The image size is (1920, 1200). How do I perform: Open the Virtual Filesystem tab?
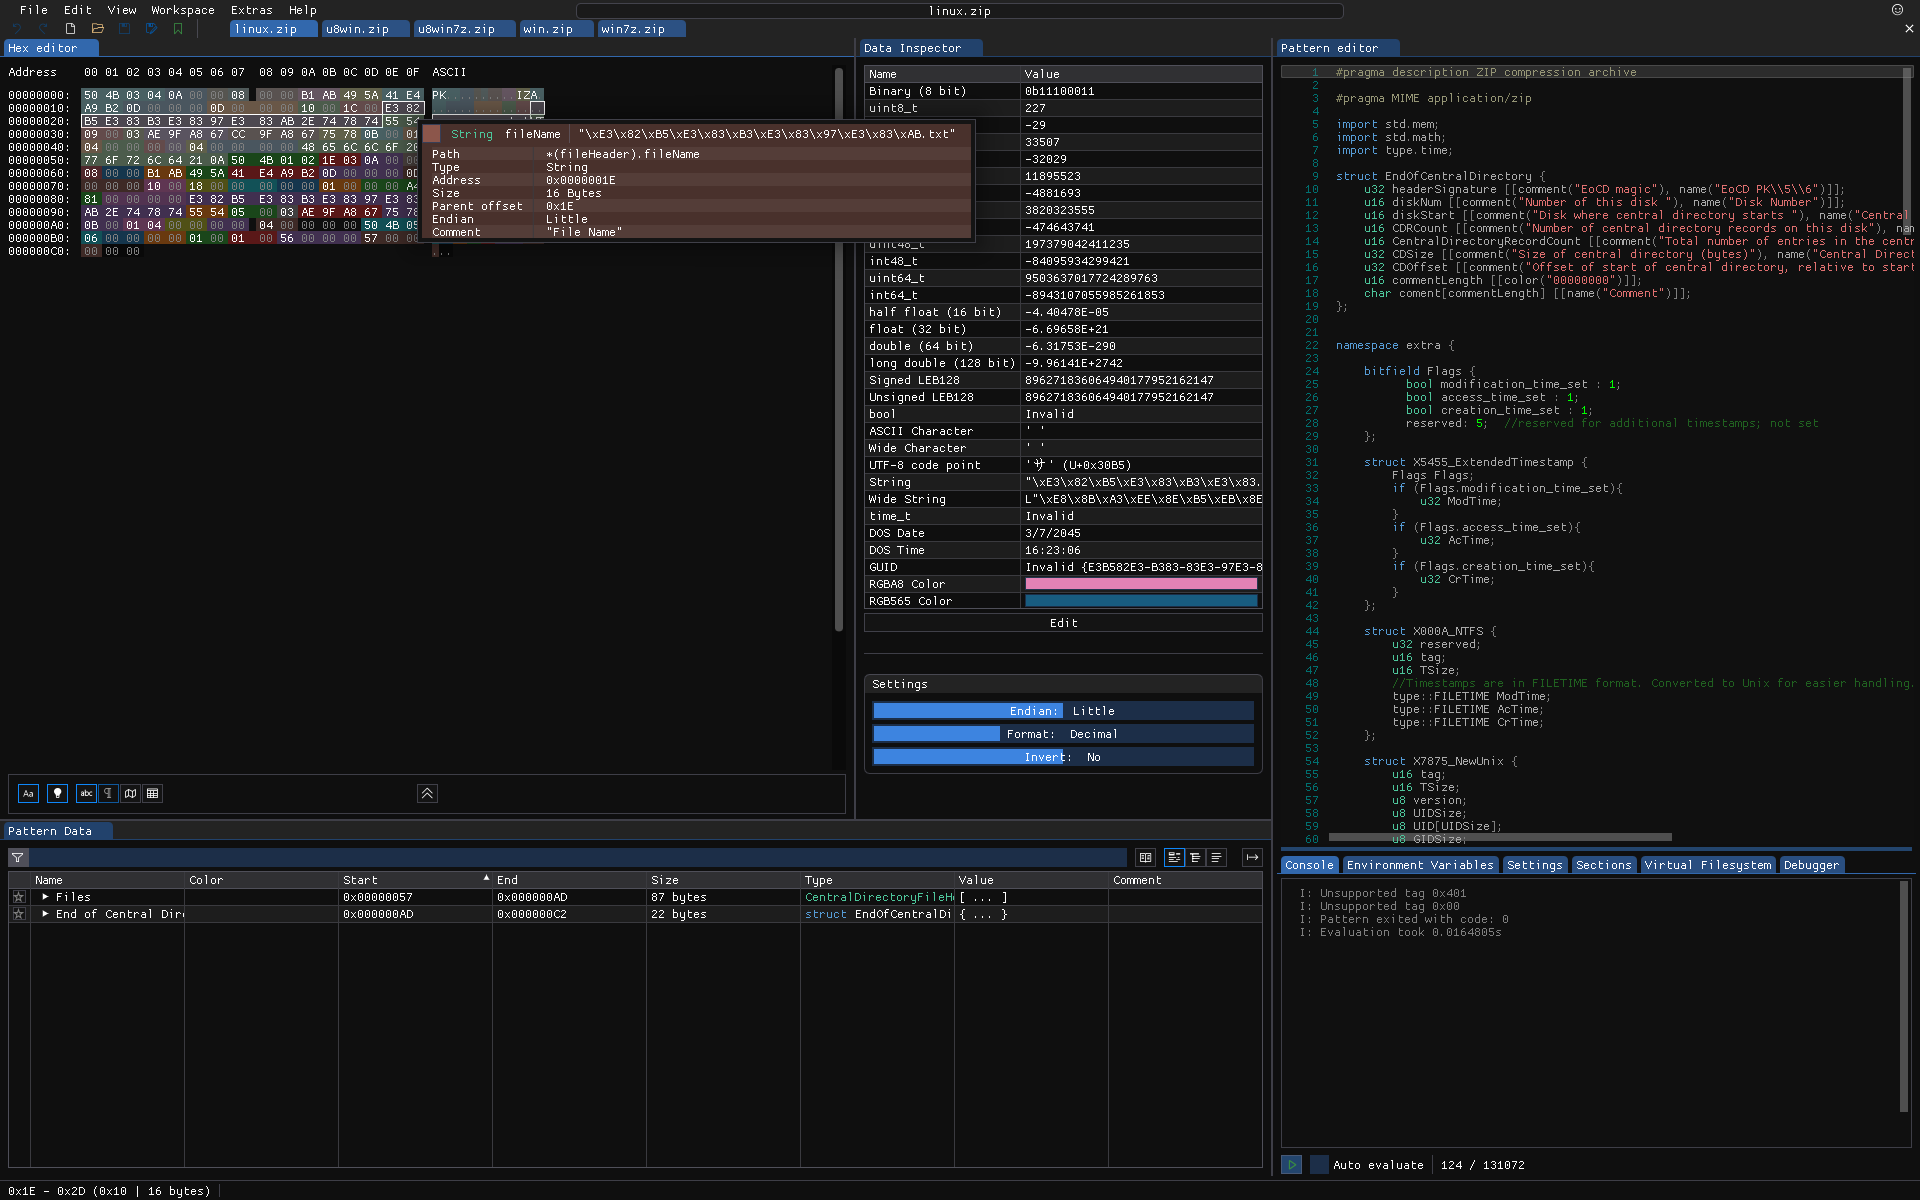tap(1708, 865)
